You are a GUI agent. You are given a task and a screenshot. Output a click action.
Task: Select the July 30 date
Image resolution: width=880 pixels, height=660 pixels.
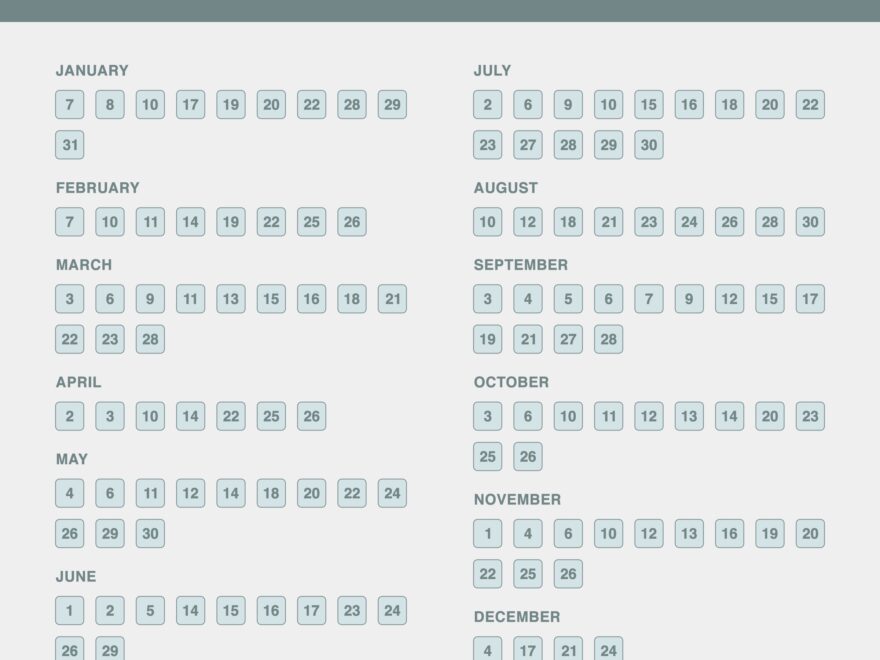[x=649, y=145]
